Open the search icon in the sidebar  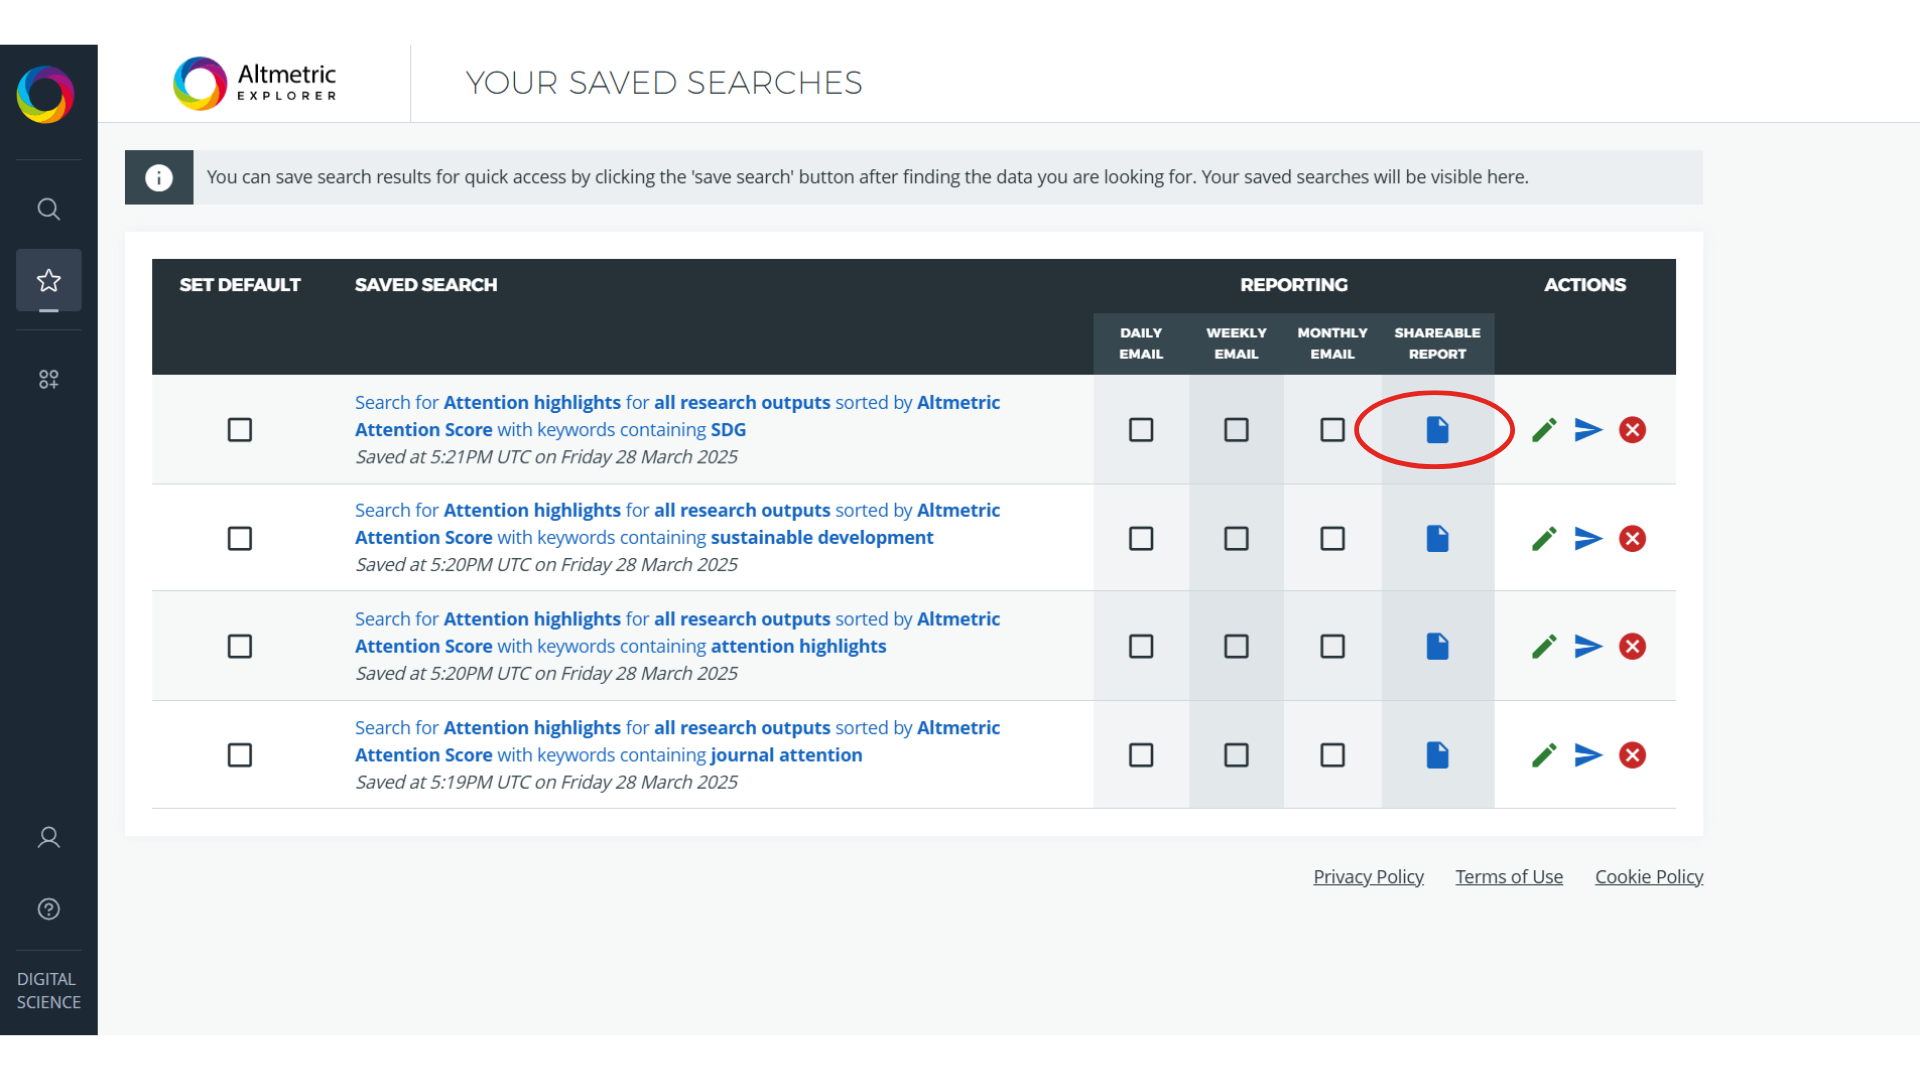[48, 209]
